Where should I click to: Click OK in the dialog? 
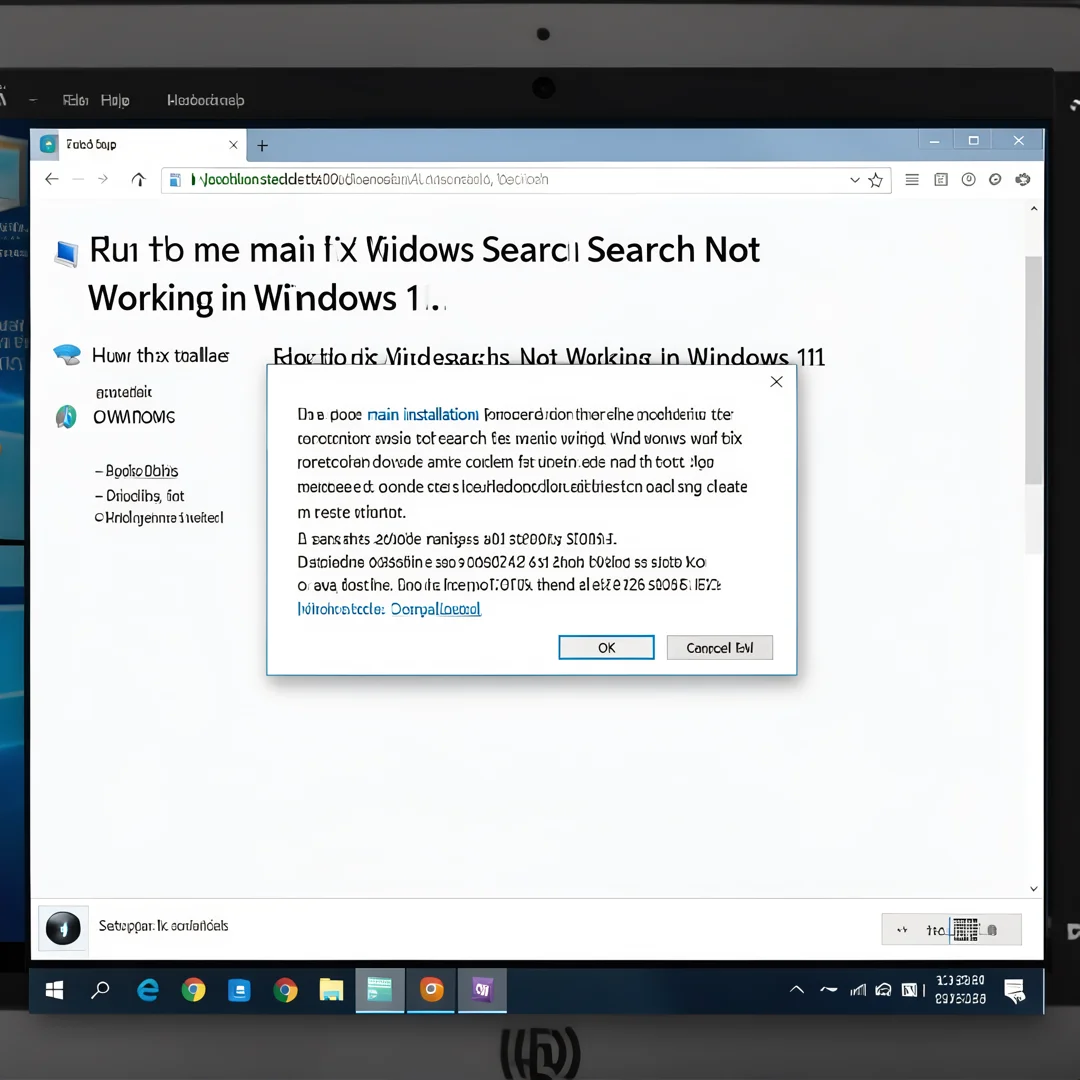[606, 647]
